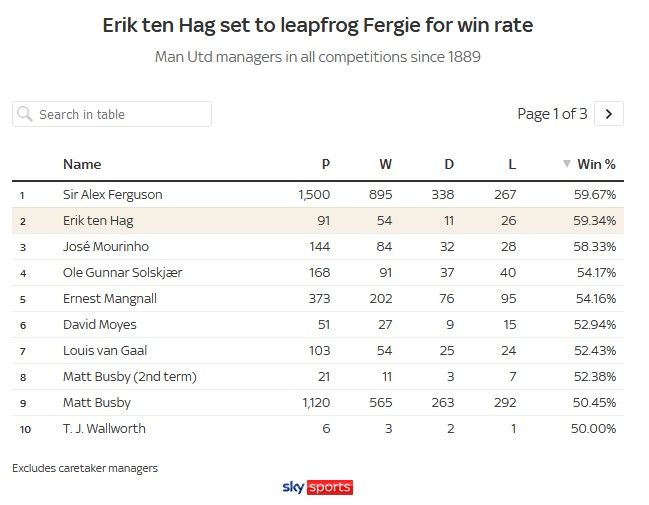The image size is (649, 505).
Task: Click the Win % sort arrow
Action: pos(567,164)
